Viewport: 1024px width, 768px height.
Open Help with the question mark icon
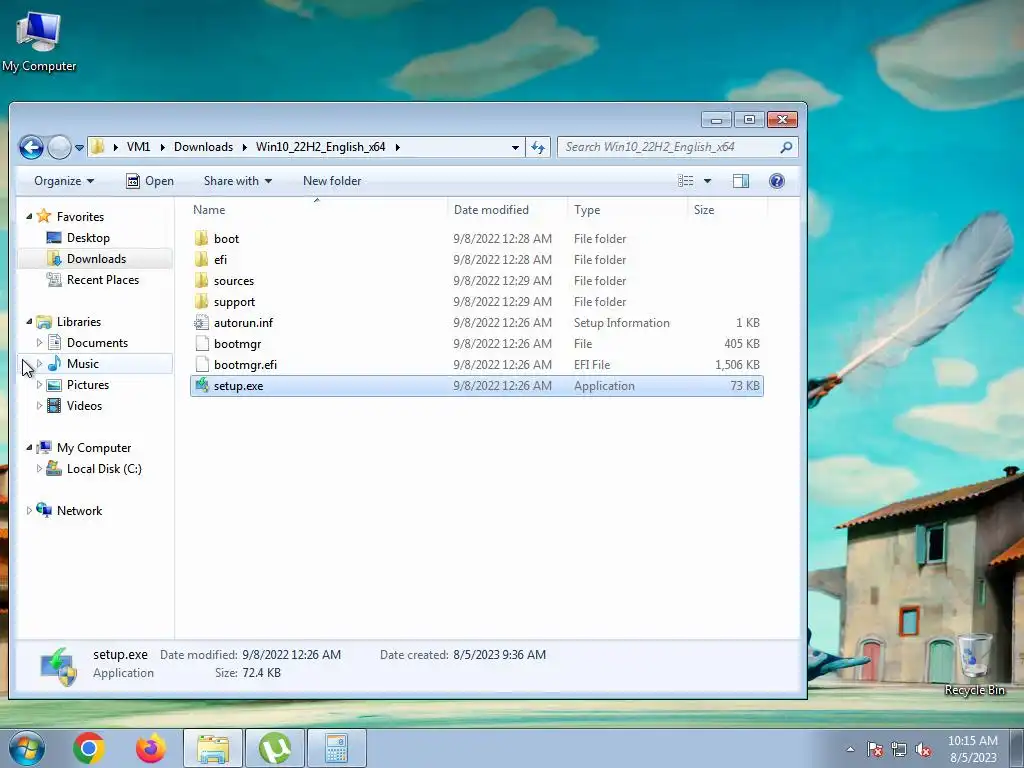776,181
